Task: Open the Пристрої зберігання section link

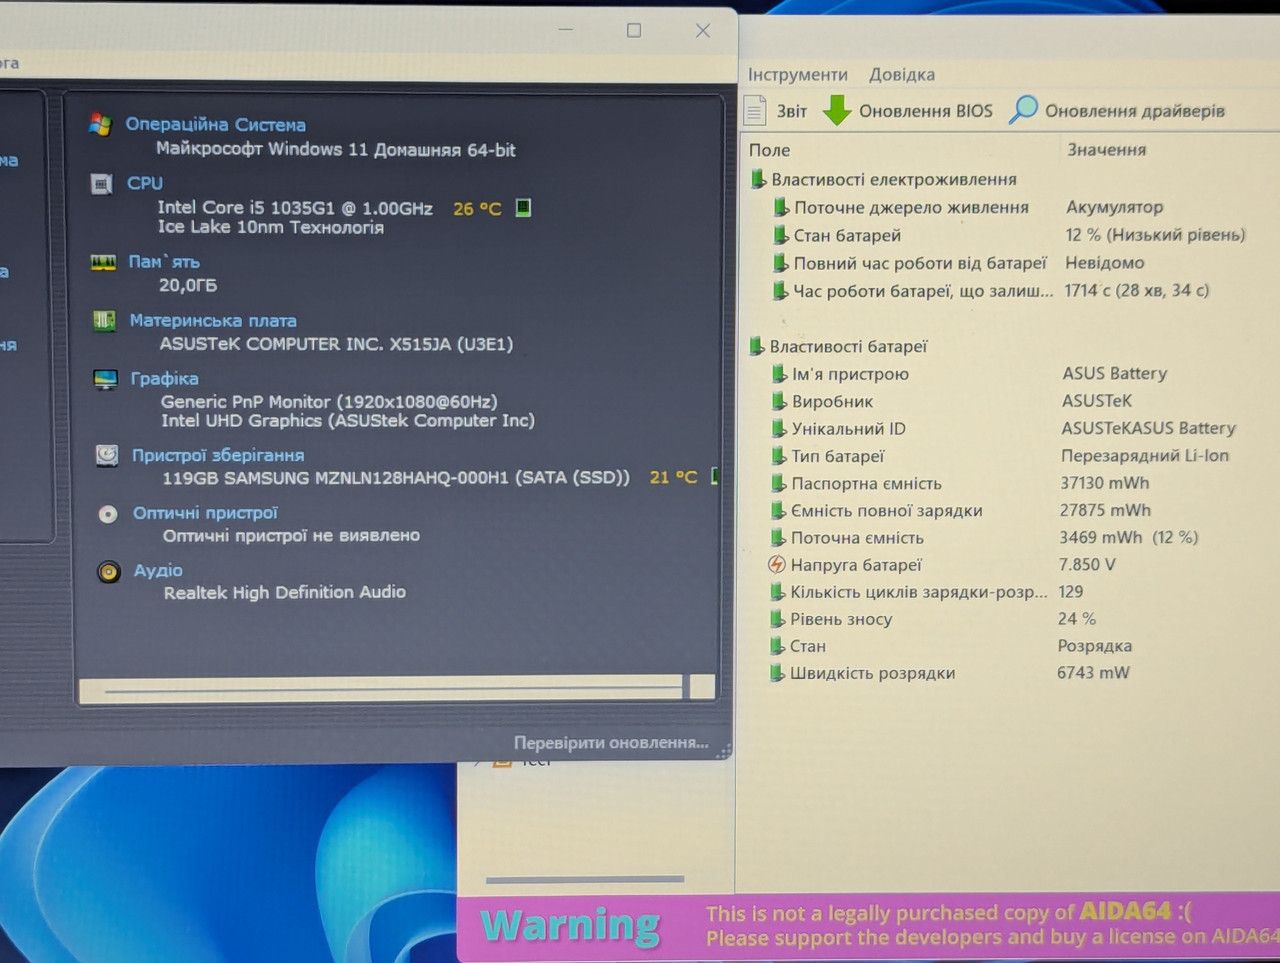Action: point(218,456)
